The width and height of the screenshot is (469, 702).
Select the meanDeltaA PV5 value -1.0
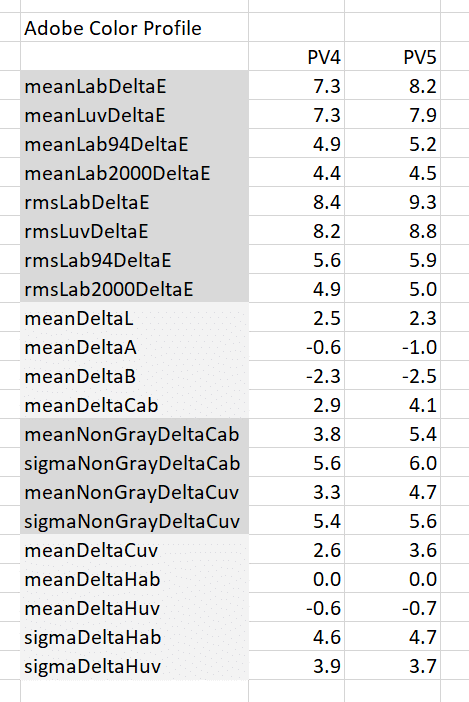(x=392, y=347)
